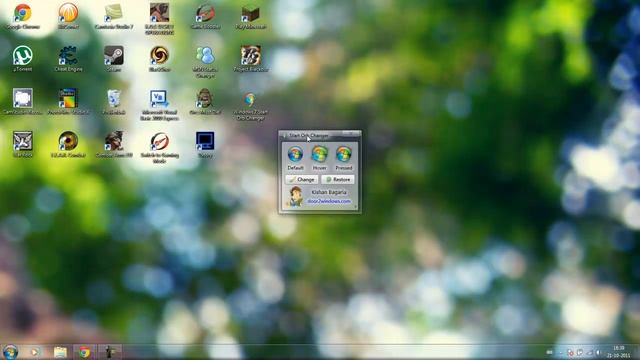This screenshot has height=360, width=640.
Task: Open Windows Explorer from the taskbar
Action: [60, 352]
